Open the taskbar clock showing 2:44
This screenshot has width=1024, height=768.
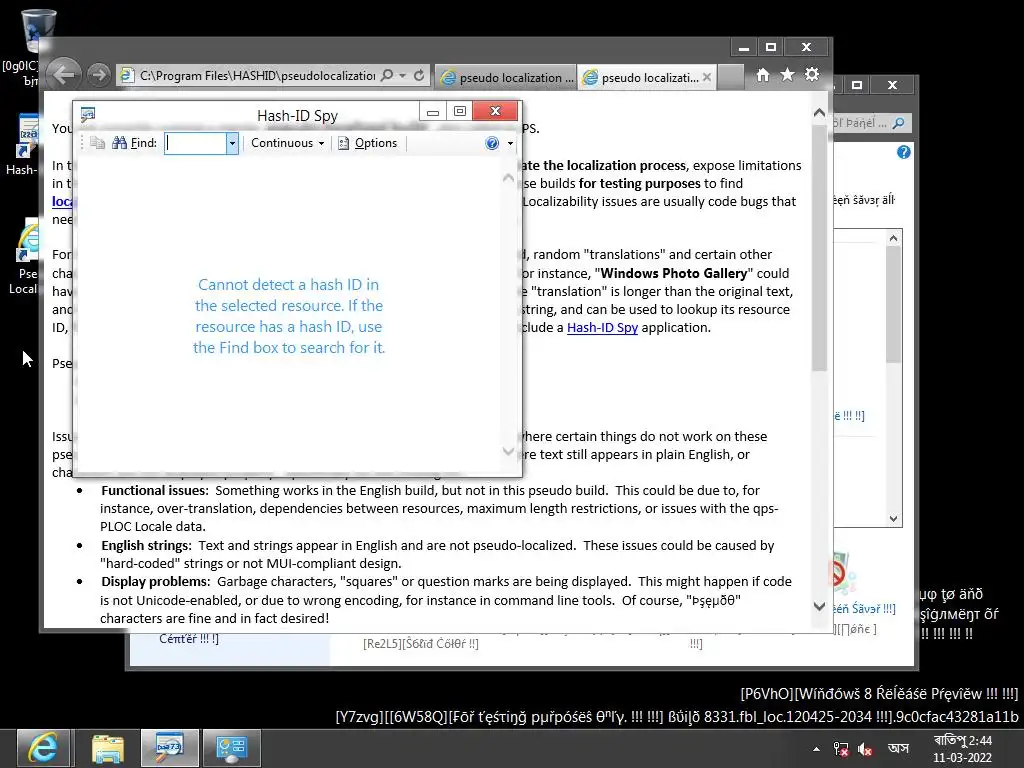pyautogui.click(x=962, y=748)
